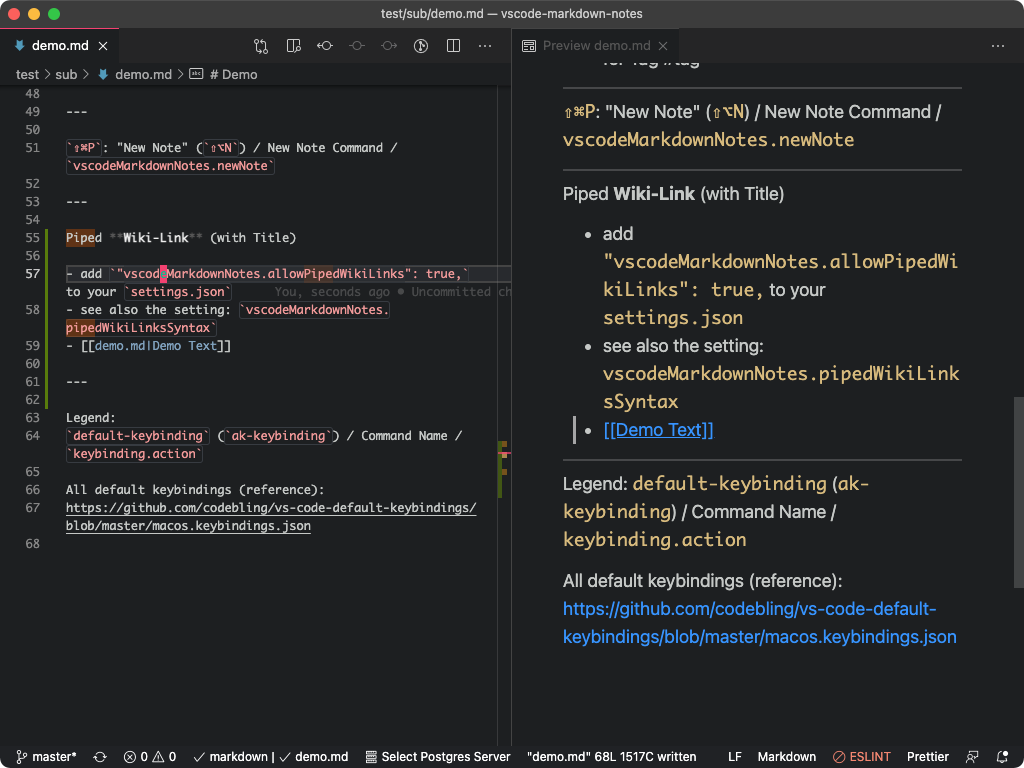Viewport: 1024px width, 768px height.
Task: Click the open changes compare icon
Action: [x=261, y=46]
